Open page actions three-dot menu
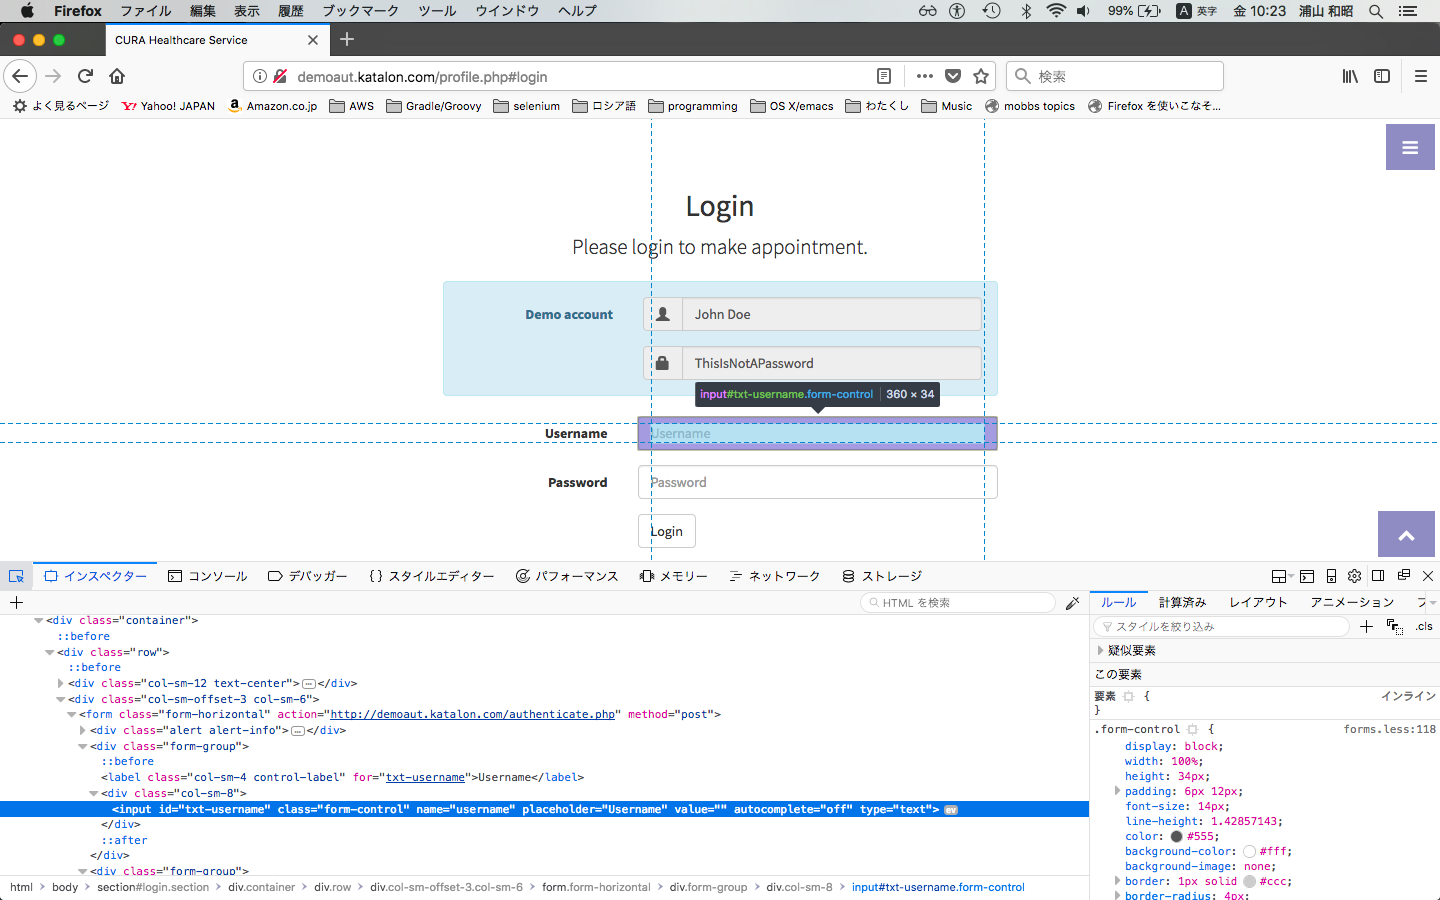1440x900 pixels. (x=925, y=76)
